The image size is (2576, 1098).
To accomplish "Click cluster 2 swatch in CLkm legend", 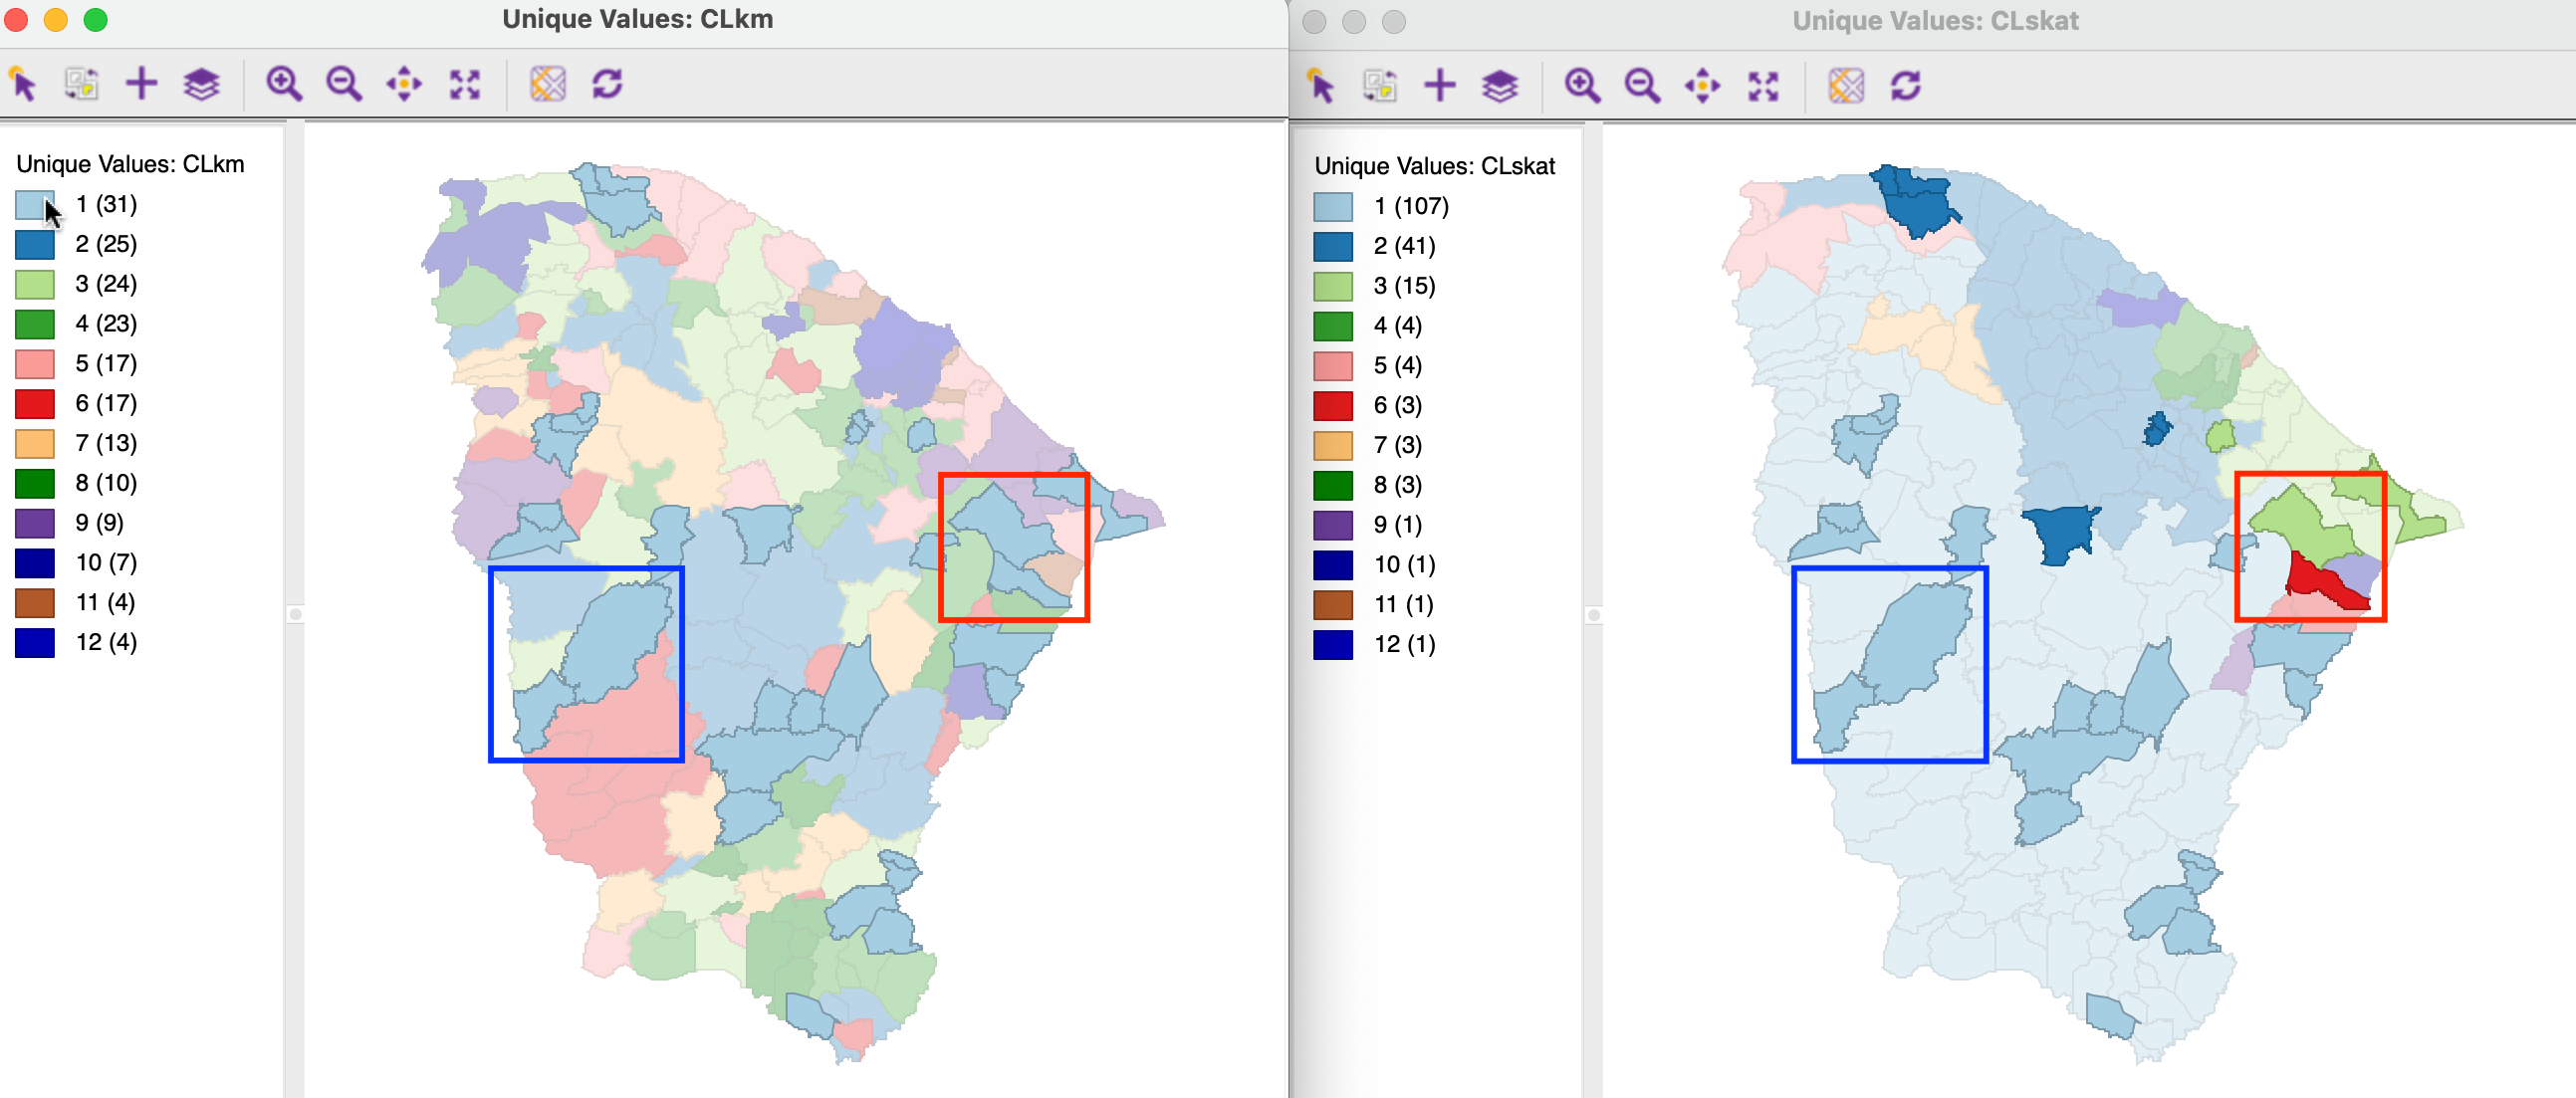I will click(x=35, y=245).
